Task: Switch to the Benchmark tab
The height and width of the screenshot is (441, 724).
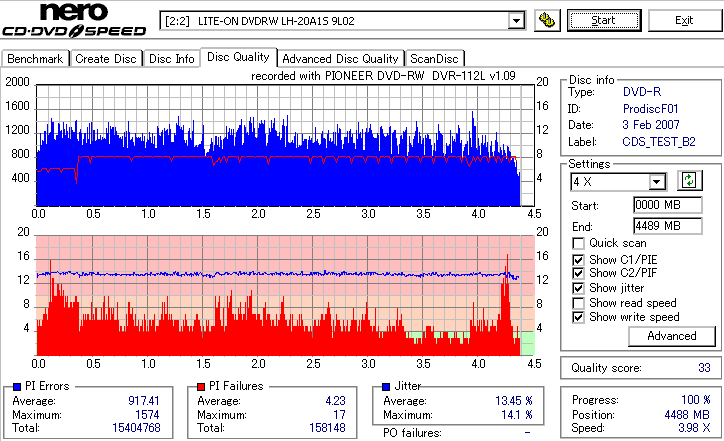Action: (35, 59)
